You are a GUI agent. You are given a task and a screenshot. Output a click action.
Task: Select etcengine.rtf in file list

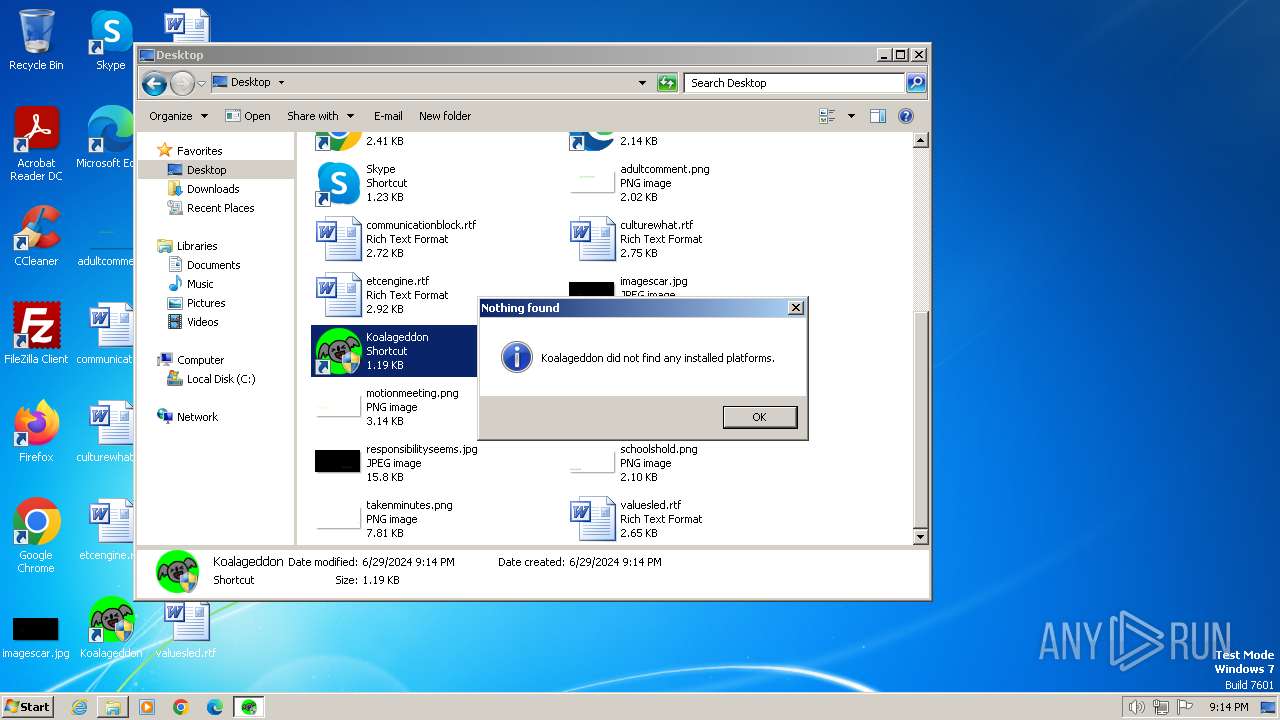[x=395, y=295]
